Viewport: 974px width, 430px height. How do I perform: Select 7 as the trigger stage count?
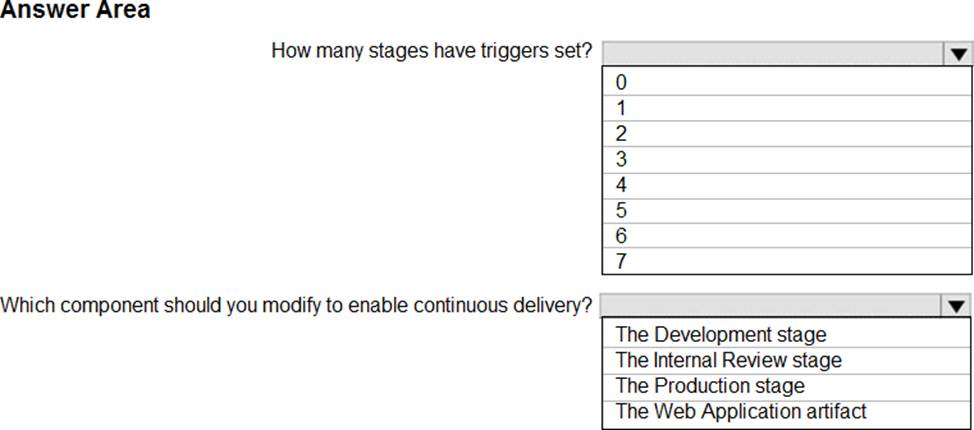tap(622, 262)
